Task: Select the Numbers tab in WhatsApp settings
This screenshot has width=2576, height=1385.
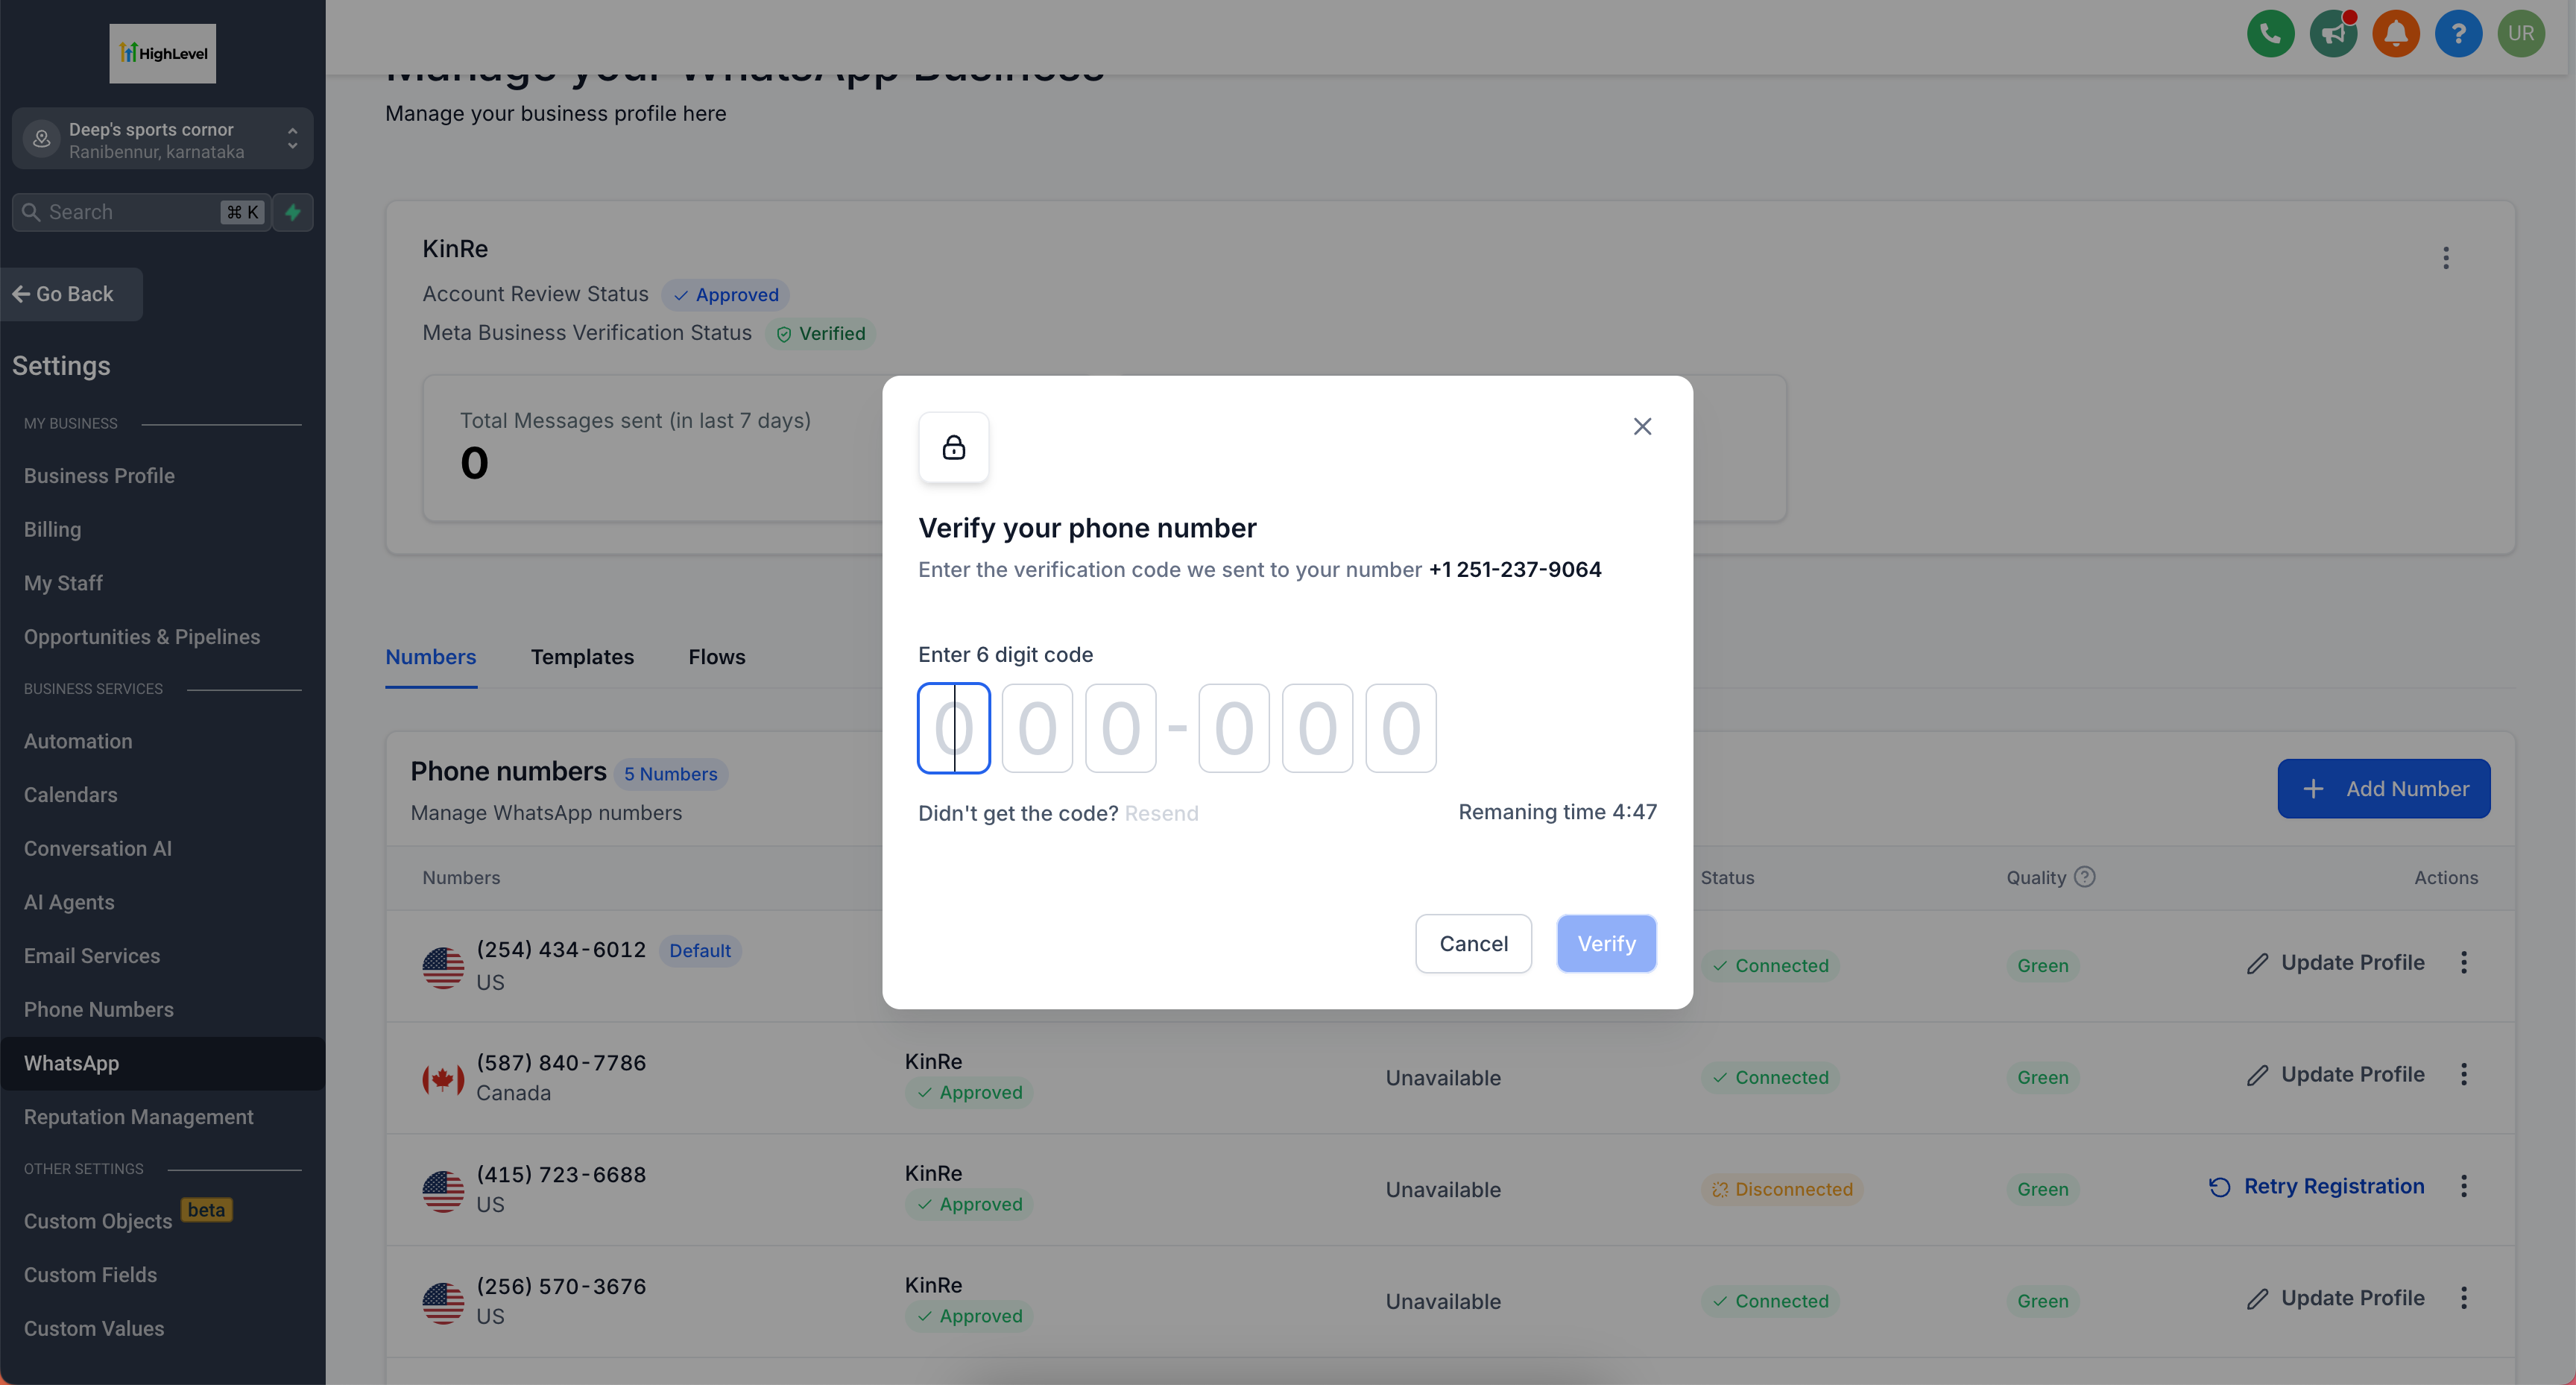Action: point(432,657)
